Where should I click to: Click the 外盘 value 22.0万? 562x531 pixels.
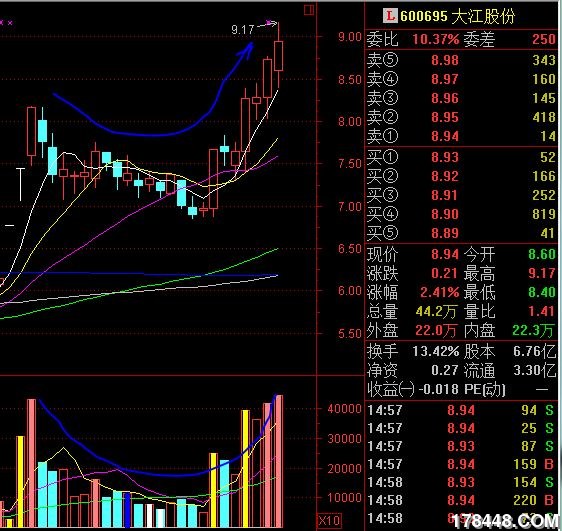436,330
